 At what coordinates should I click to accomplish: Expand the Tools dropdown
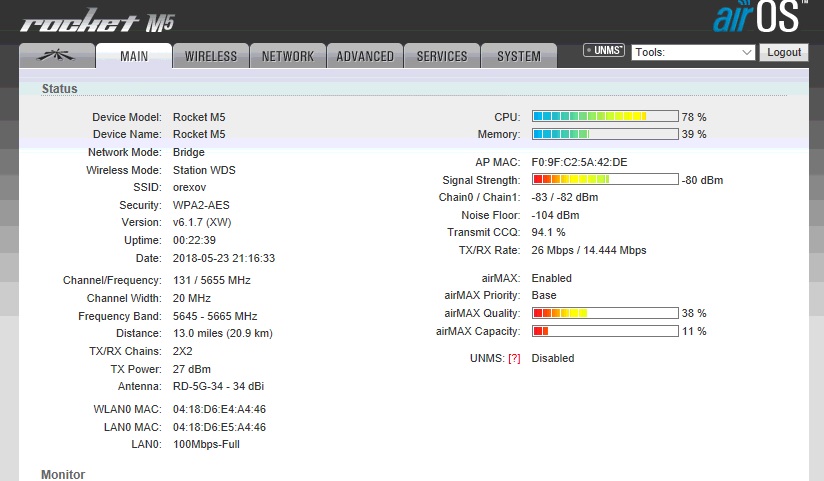(693, 52)
